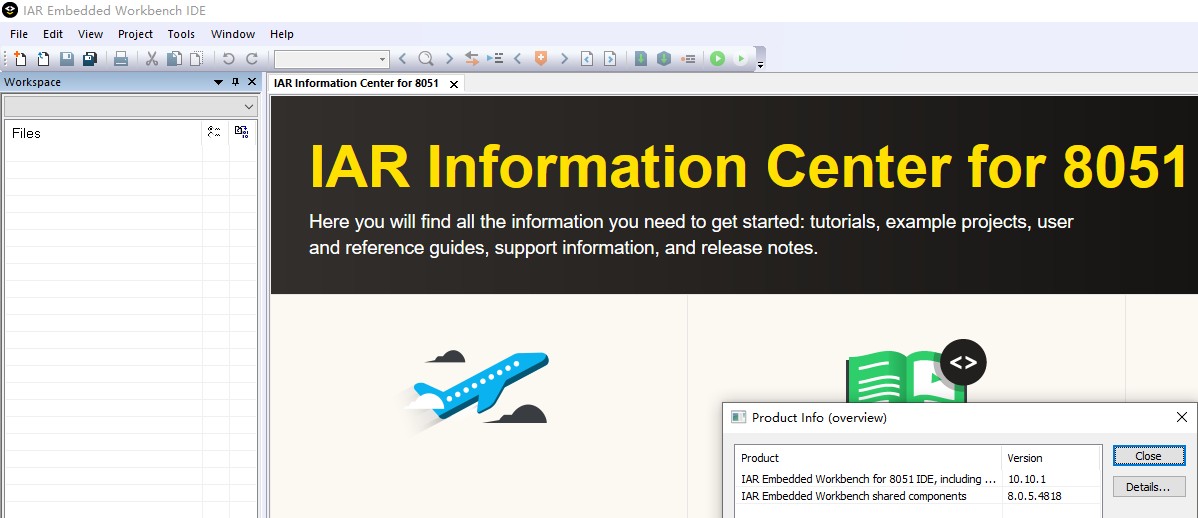The image size is (1198, 518).
Task: Click the Find Previous arrow left of magnifier
Action: 403,59
